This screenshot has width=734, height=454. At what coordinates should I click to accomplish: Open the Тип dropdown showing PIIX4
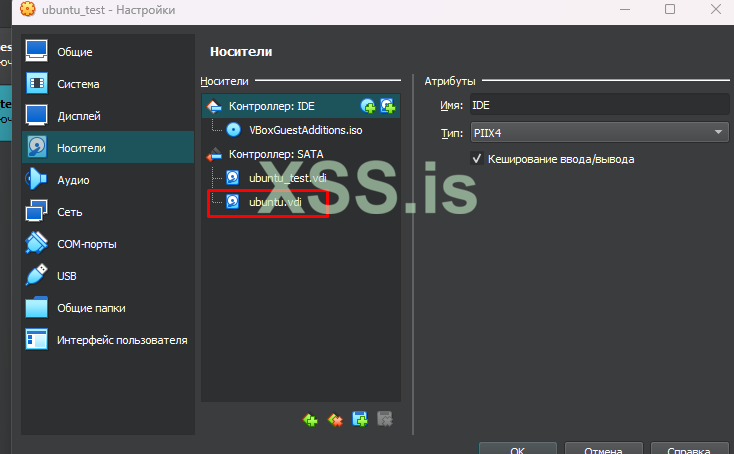coord(600,132)
